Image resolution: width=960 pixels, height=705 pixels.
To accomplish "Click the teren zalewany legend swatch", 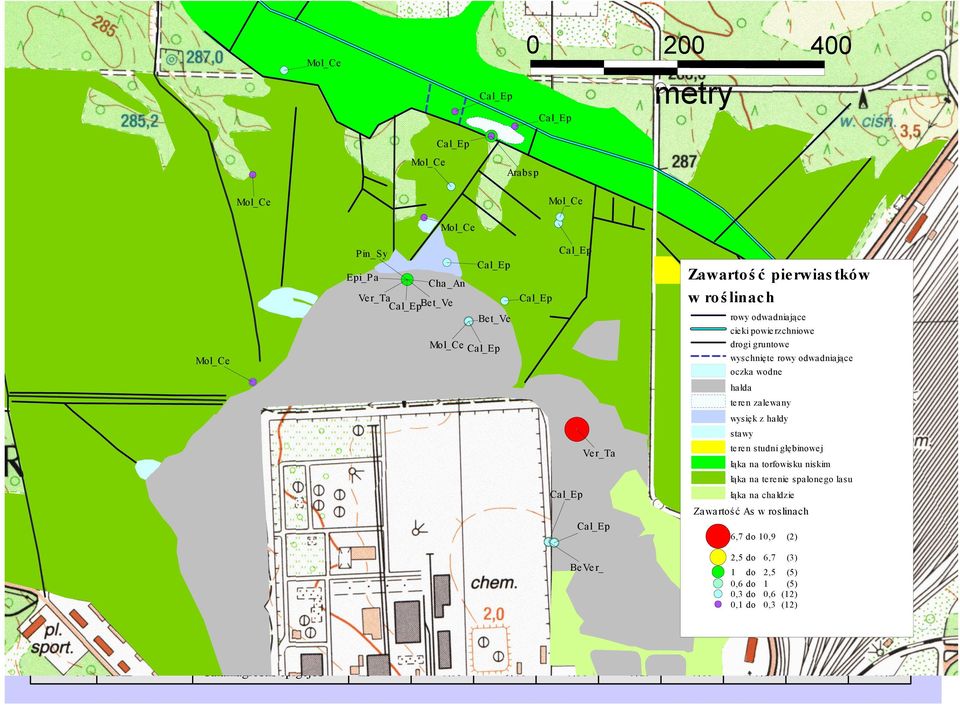I will (708, 402).
